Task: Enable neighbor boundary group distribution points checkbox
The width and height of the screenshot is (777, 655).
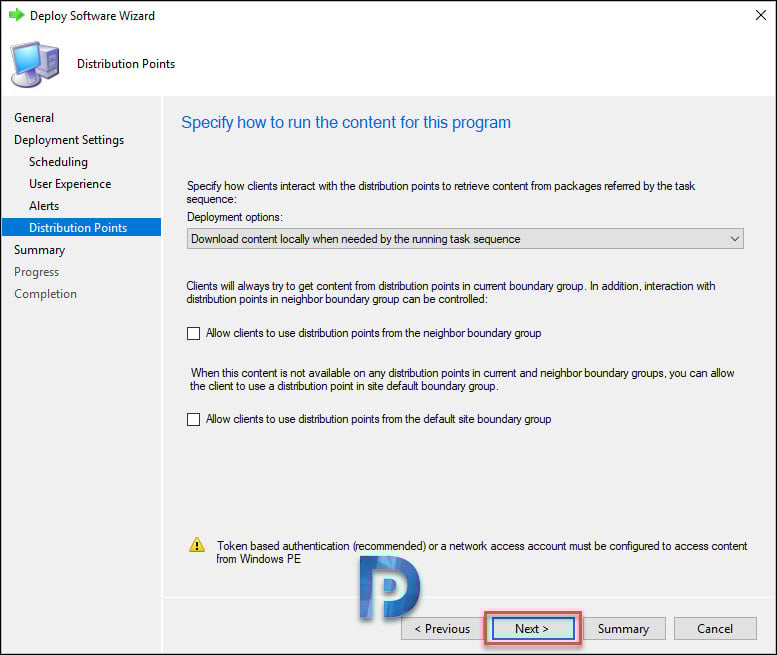Action: click(x=193, y=333)
